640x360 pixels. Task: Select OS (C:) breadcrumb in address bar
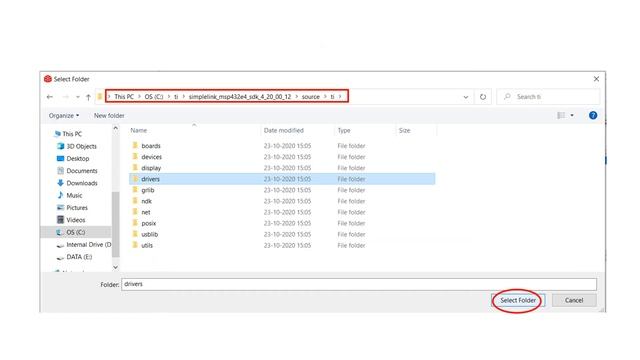[154, 97]
